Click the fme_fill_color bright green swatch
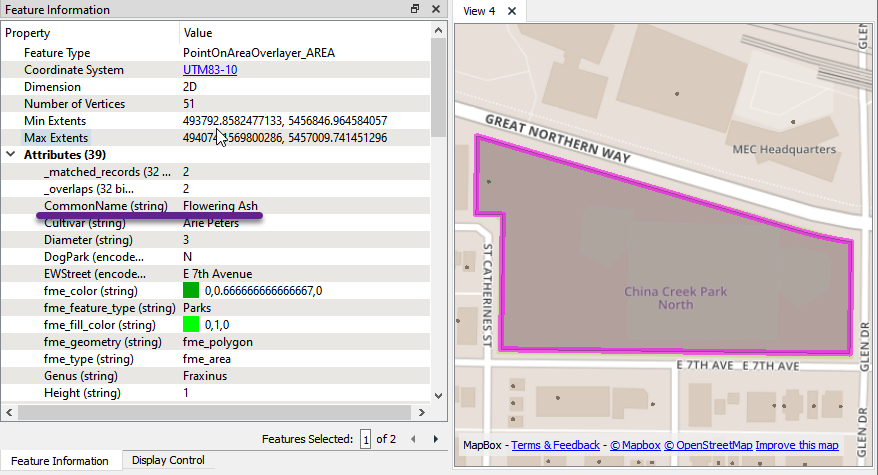Viewport: 878px width, 475px height. coord(191,325)
